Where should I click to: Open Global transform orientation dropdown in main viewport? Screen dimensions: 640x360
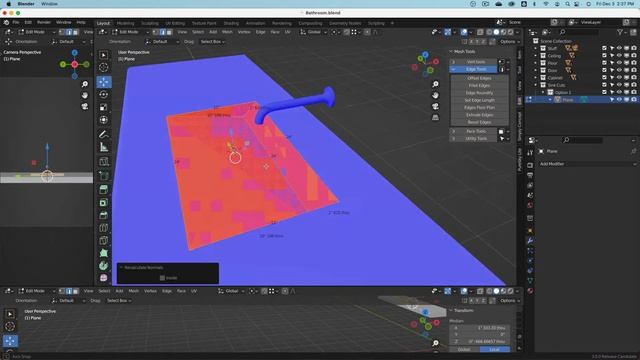313,32
